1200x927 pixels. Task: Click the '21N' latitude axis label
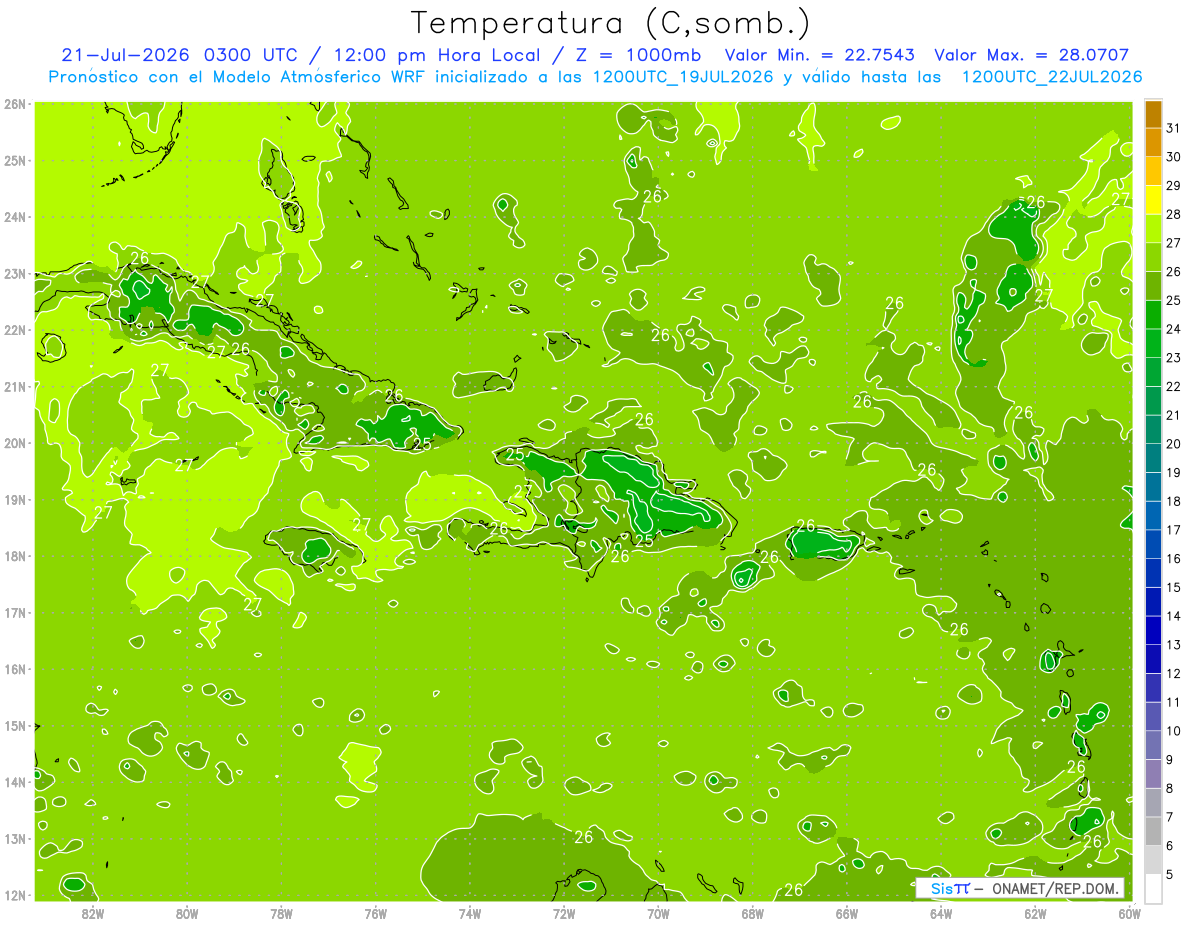coord(15,387)
